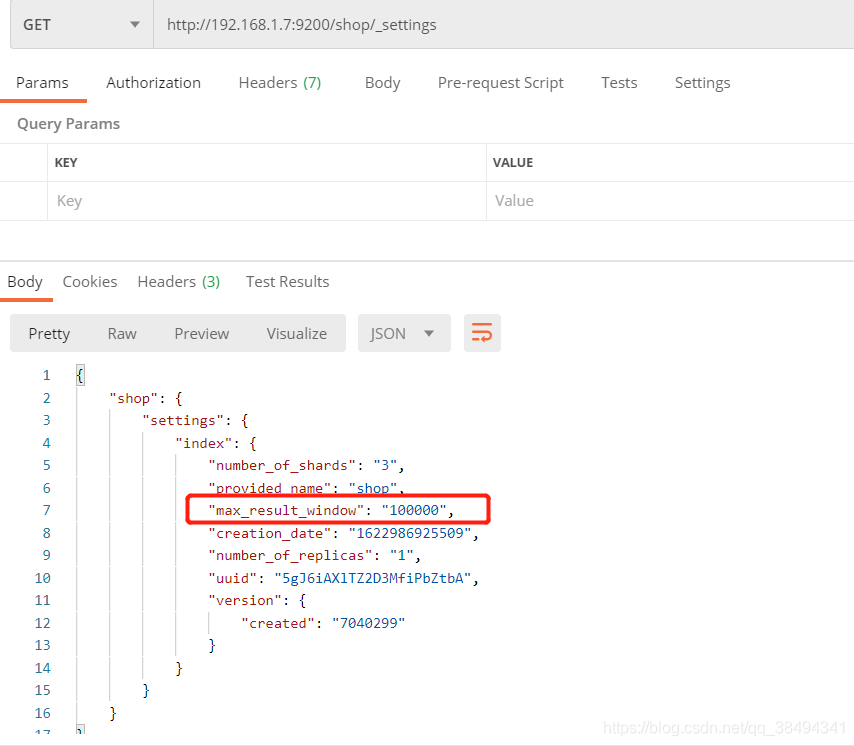The width and height of the screenshot is (854, 746).
Task: View the response Headers (3) tab
Action: pyautogui.click(x=178, y=282)
